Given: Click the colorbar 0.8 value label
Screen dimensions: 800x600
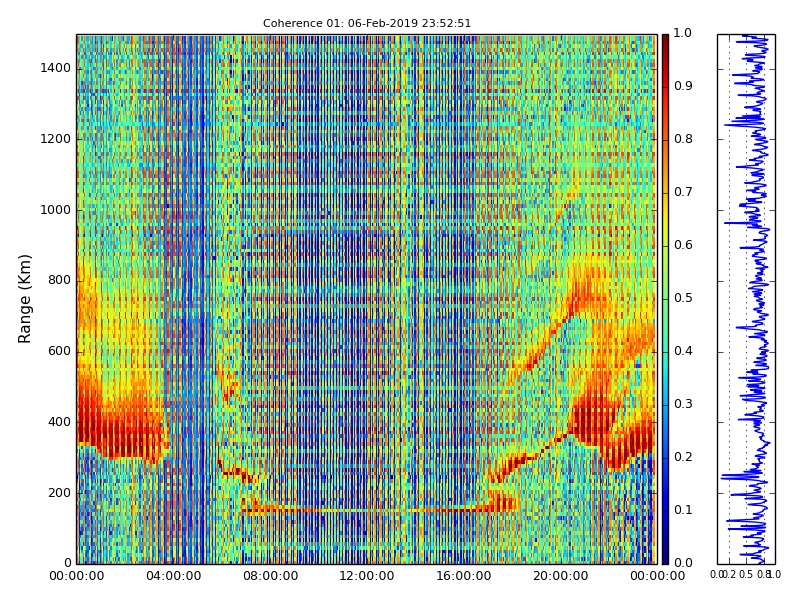Looking at the screenshot, I should [x=683, y=139].
